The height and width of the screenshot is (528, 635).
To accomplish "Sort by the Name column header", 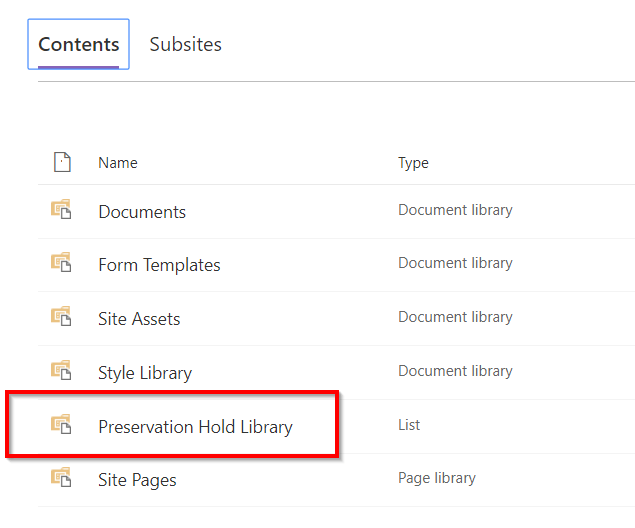I will click(x=118, y=163).
